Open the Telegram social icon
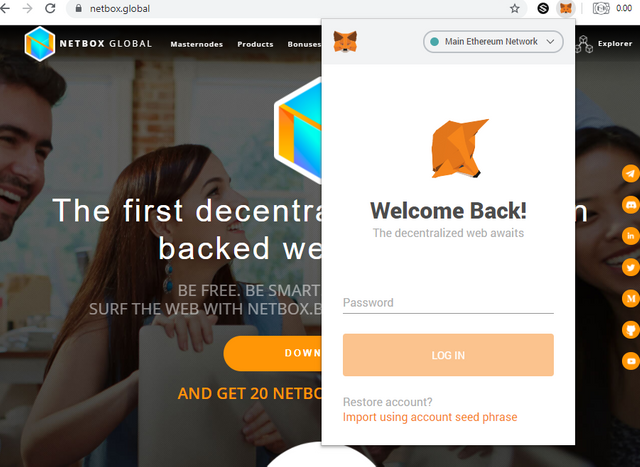 630,173
